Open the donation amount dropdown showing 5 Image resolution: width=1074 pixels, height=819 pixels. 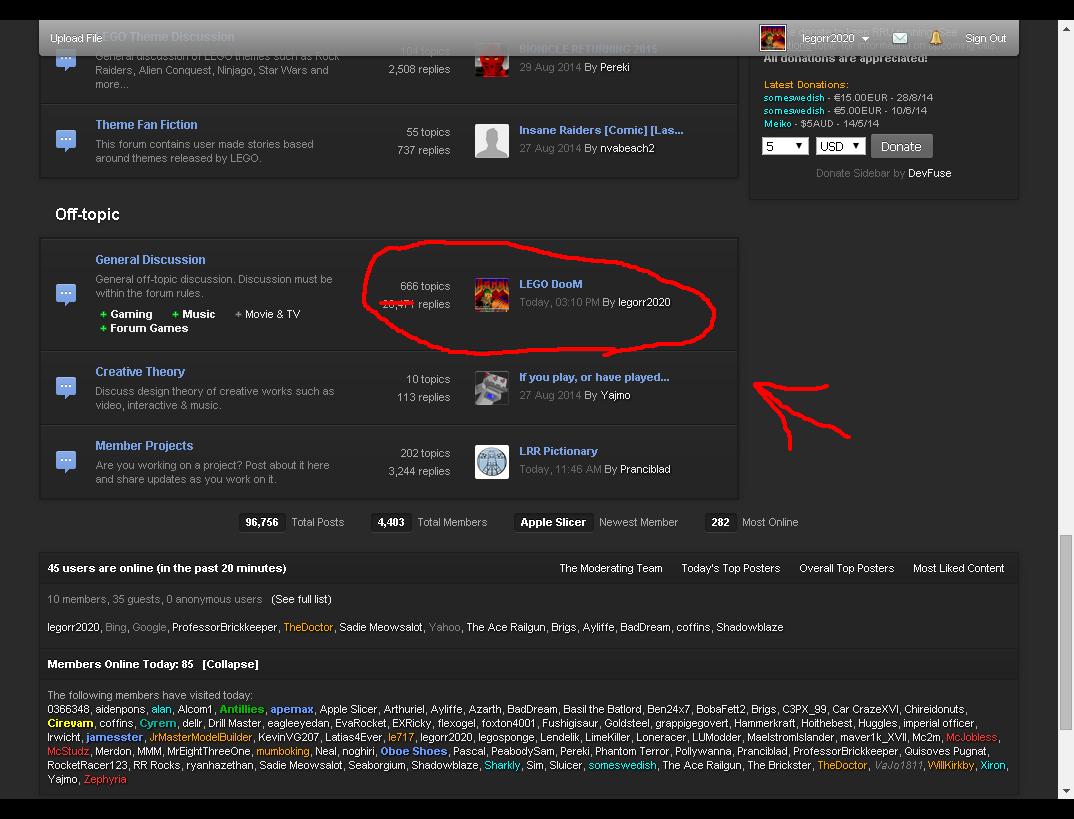coord(785,146)
